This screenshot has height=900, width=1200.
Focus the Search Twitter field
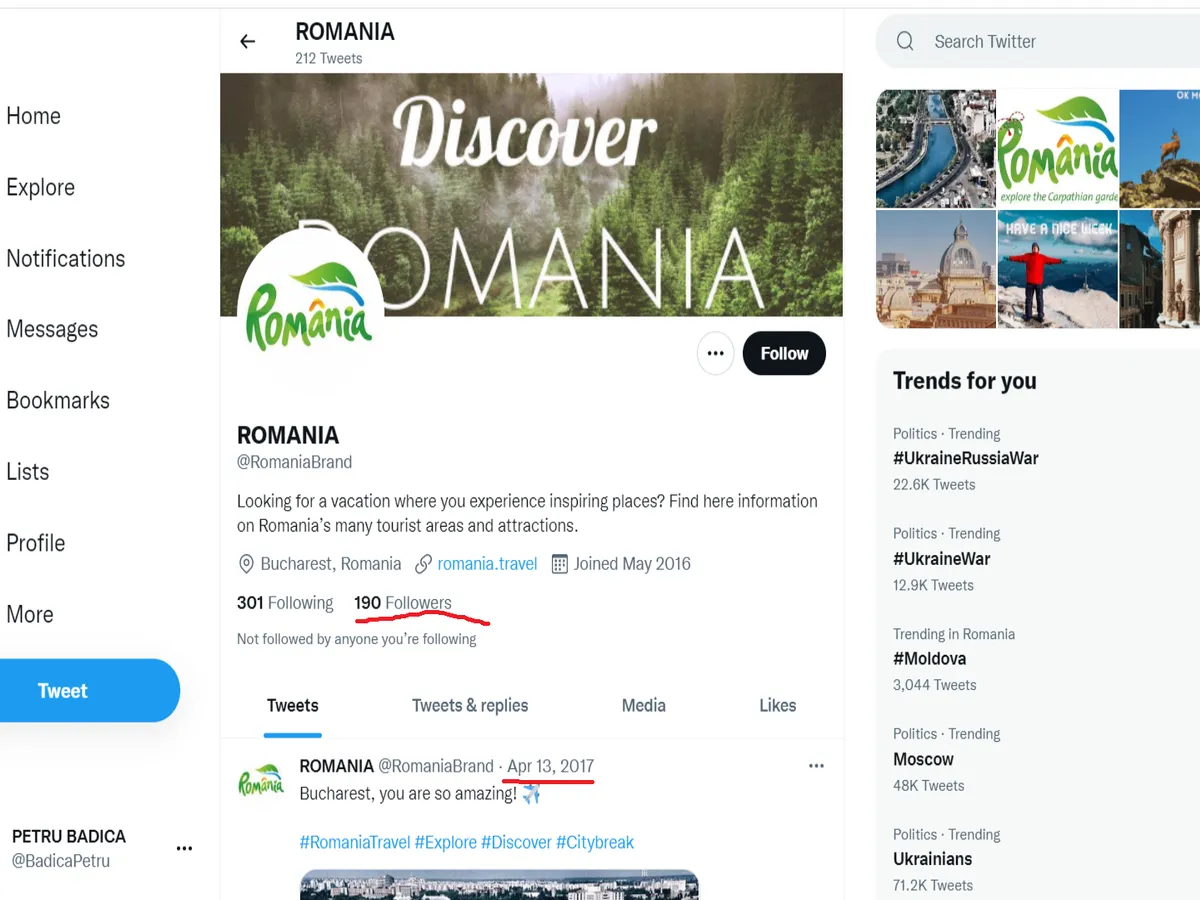[x=1040, y=41]
